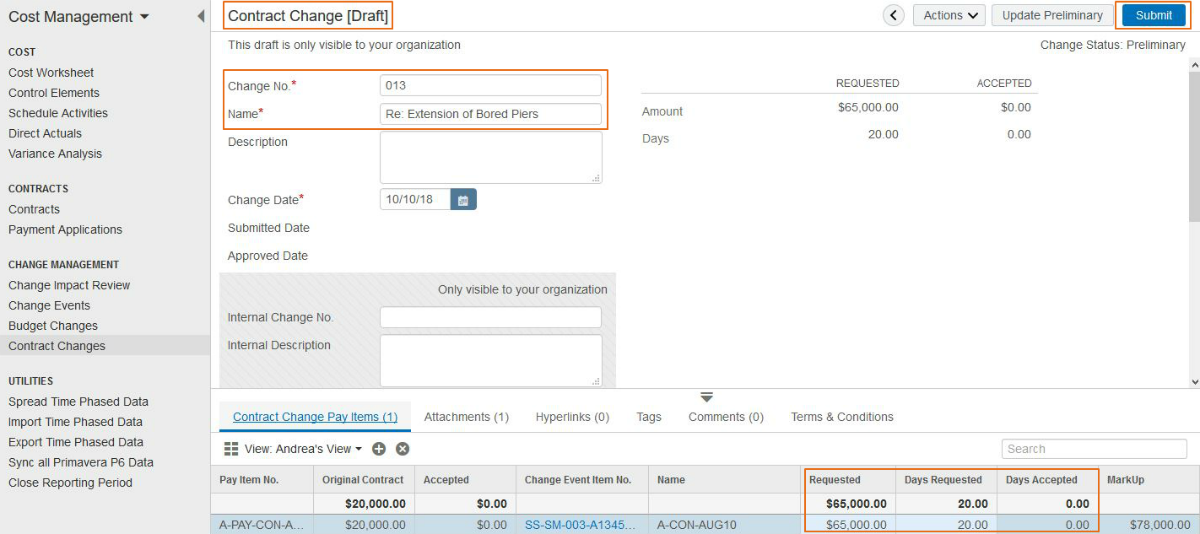
Task: Click Sync all Primavera P6 Data
Action: [x=81, y=462]
